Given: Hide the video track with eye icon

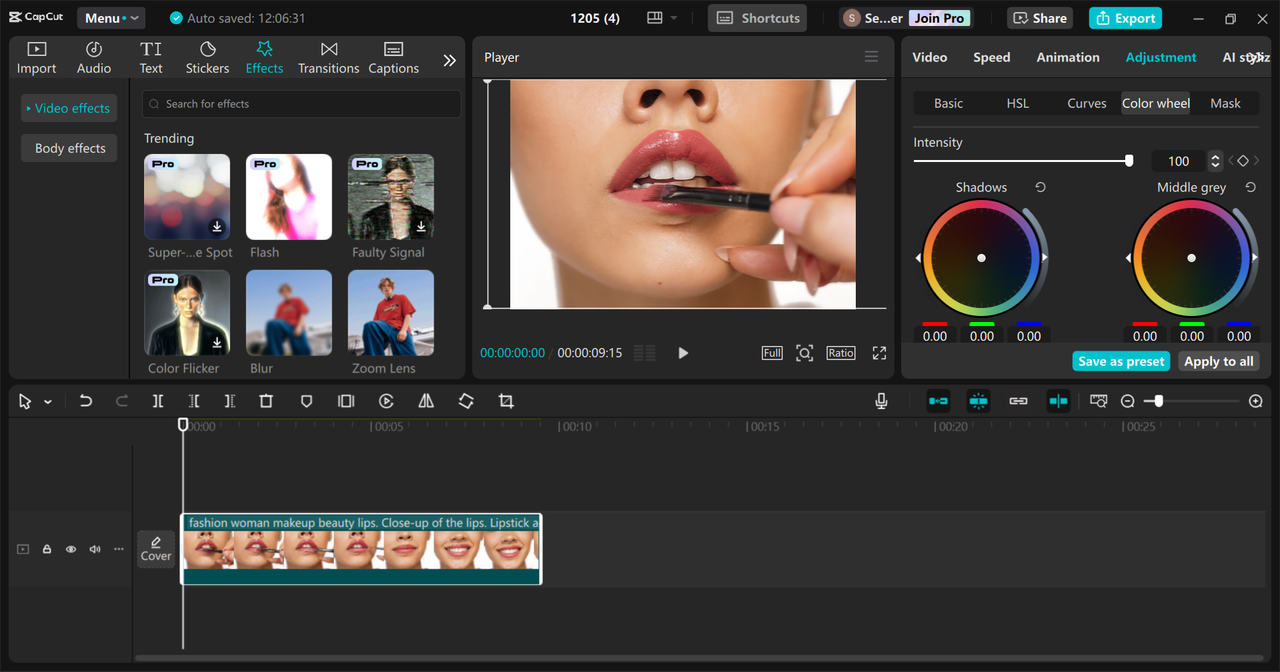Looking at the screenshot, I should coord(71,549).
